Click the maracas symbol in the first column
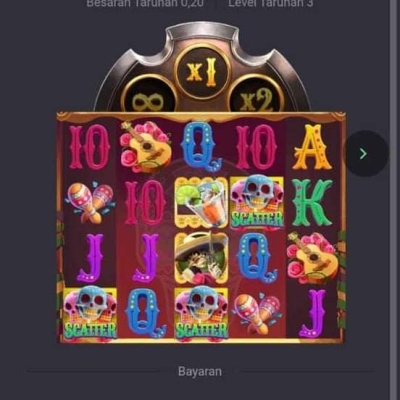This screenshot has width=400, height=400. 90,203
